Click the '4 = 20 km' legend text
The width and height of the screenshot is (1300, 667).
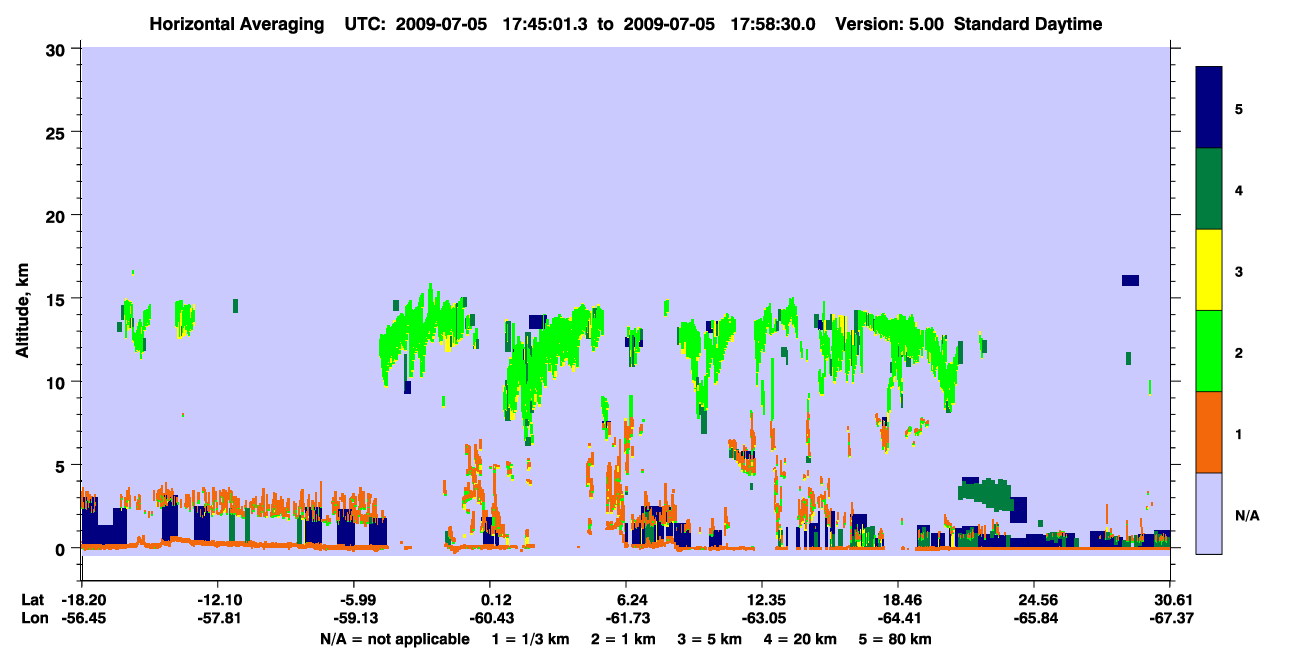(800, 638)
